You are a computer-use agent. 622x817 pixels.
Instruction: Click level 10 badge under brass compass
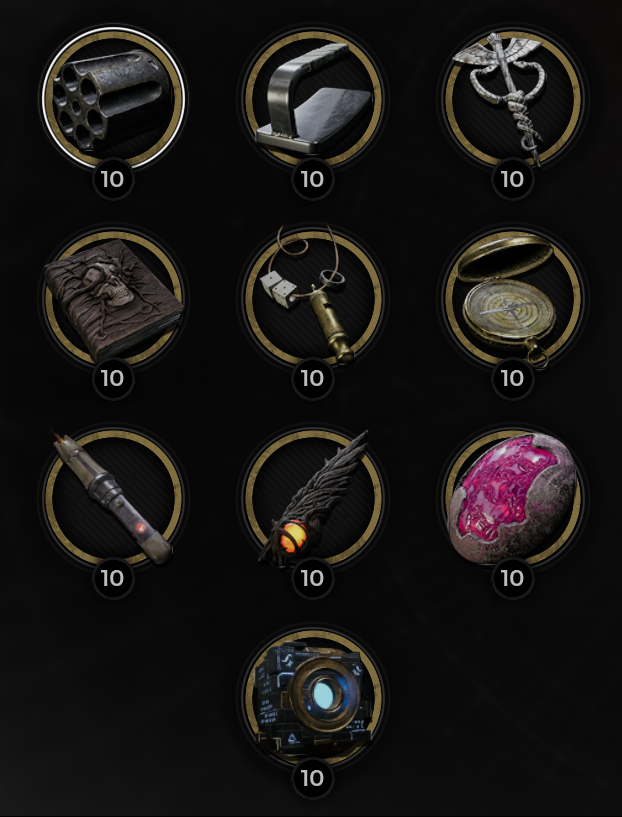512,379
